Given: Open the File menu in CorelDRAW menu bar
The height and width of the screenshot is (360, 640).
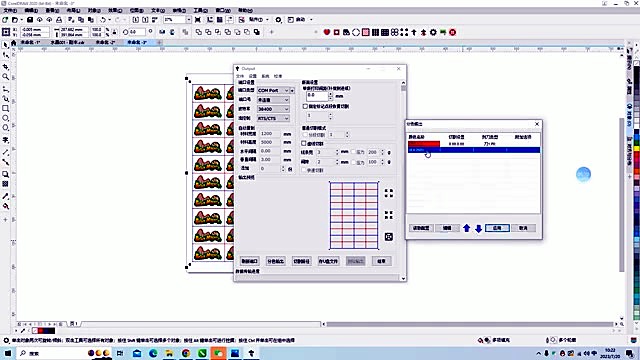Looking at the screenshot, I should point(10,10).
